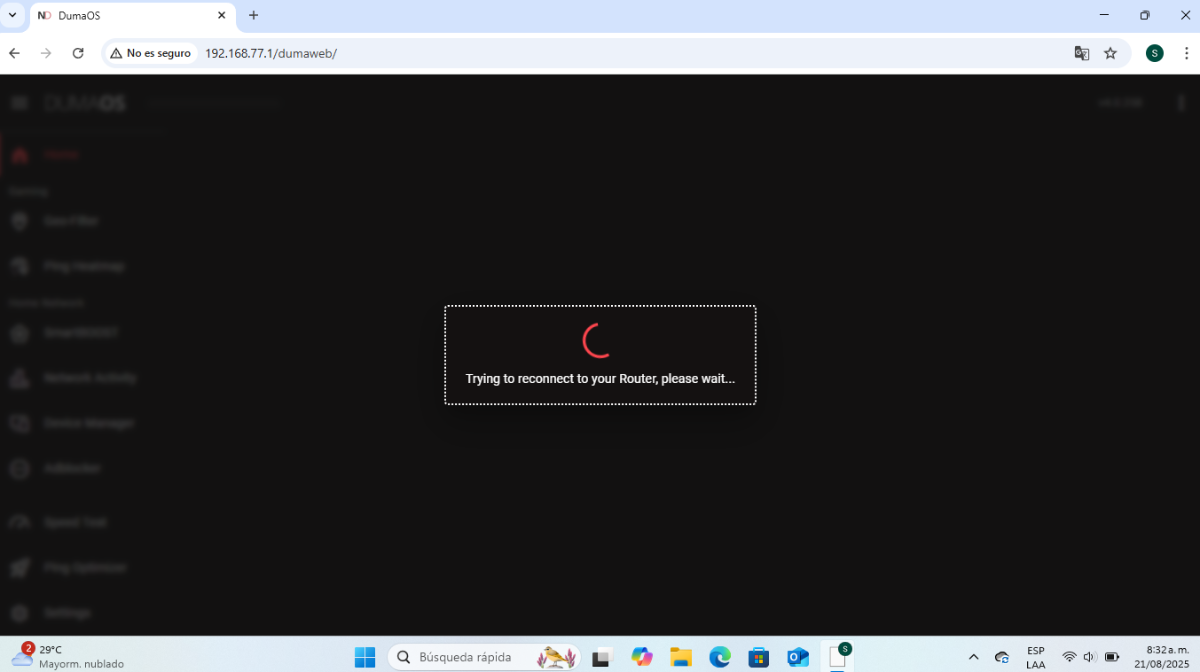
Task: Open Outlook from the taskbar
Action: coord(798,657)
